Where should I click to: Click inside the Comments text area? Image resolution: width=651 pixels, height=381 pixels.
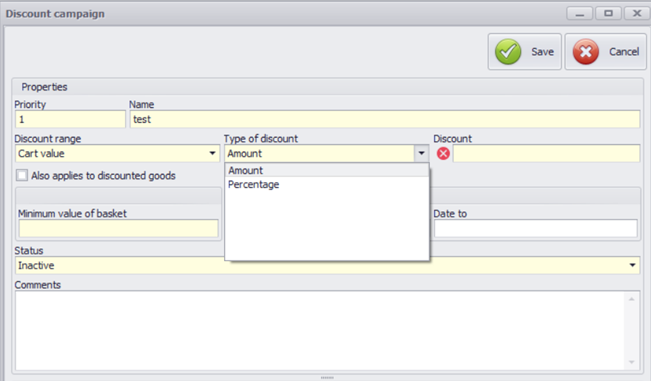[x=321, y=330]
